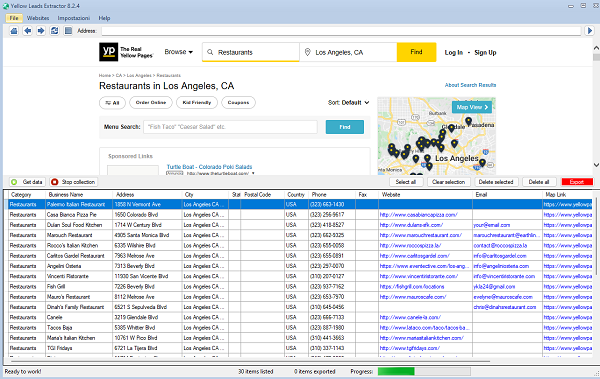Viewport: 600px width, 379px height.
Task: Open the Websites menu
Action: click(x=38, y=18)
